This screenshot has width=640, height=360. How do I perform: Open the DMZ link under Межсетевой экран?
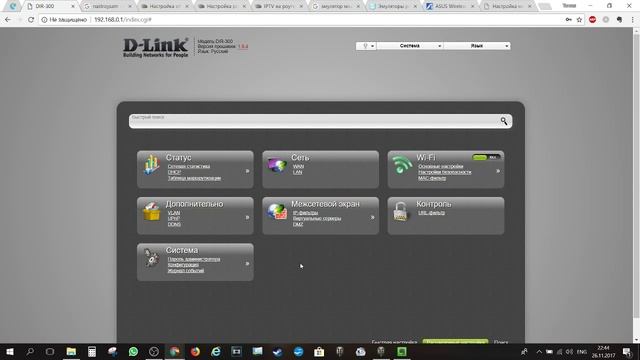click(x=298, y=224)
